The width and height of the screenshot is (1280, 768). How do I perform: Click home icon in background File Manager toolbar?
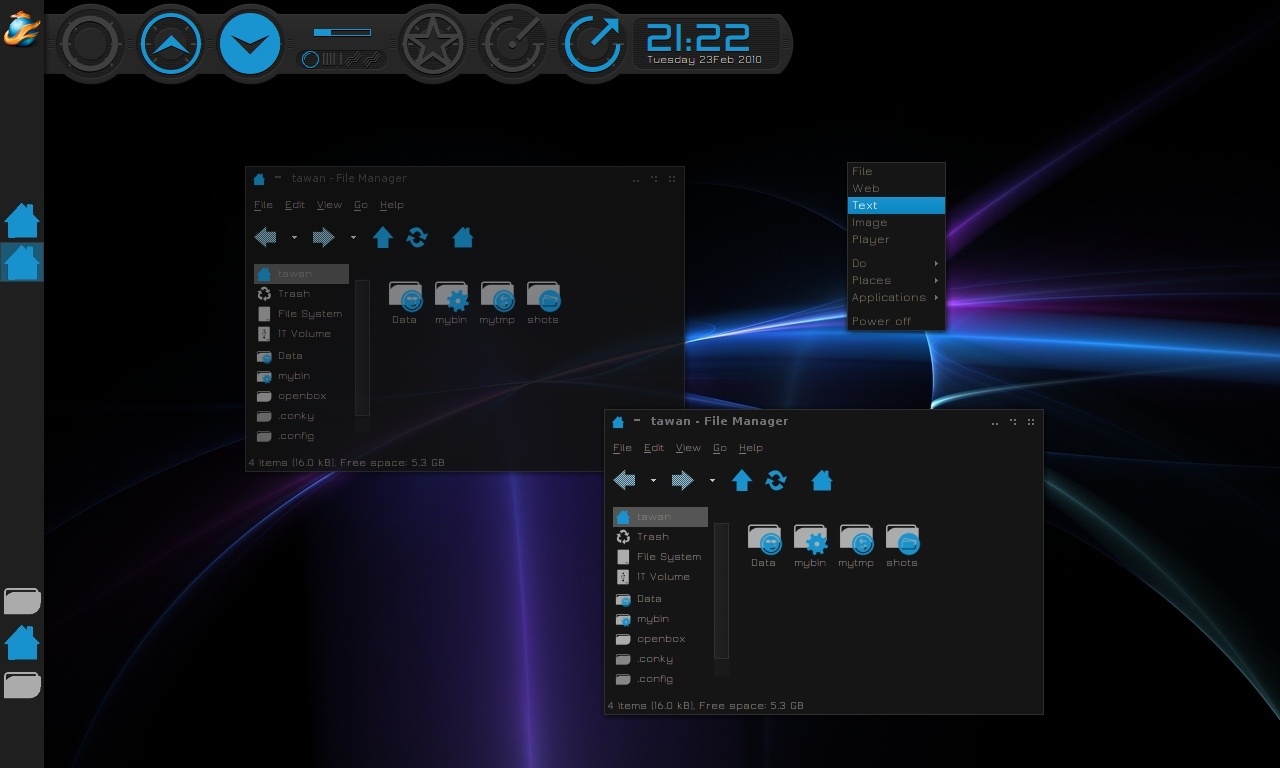pyautogui.click(x=463, y=238)
